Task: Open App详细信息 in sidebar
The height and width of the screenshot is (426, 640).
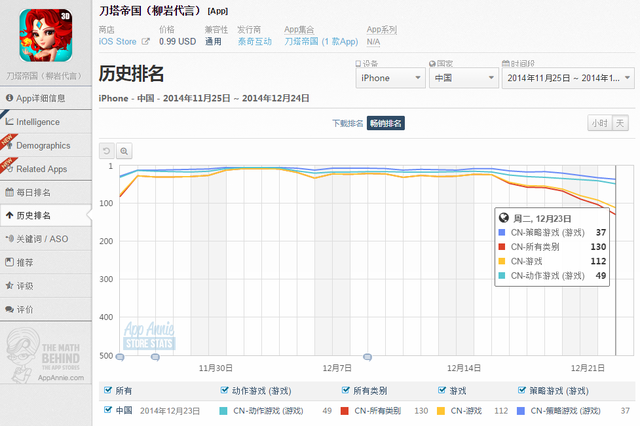Action: coord(46,98)
